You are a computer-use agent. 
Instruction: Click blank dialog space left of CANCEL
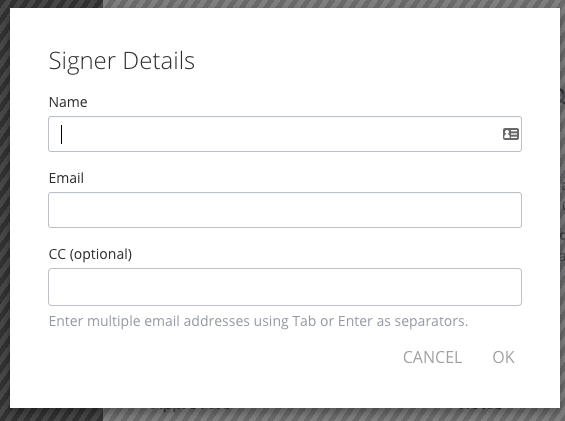coord(216,358)
